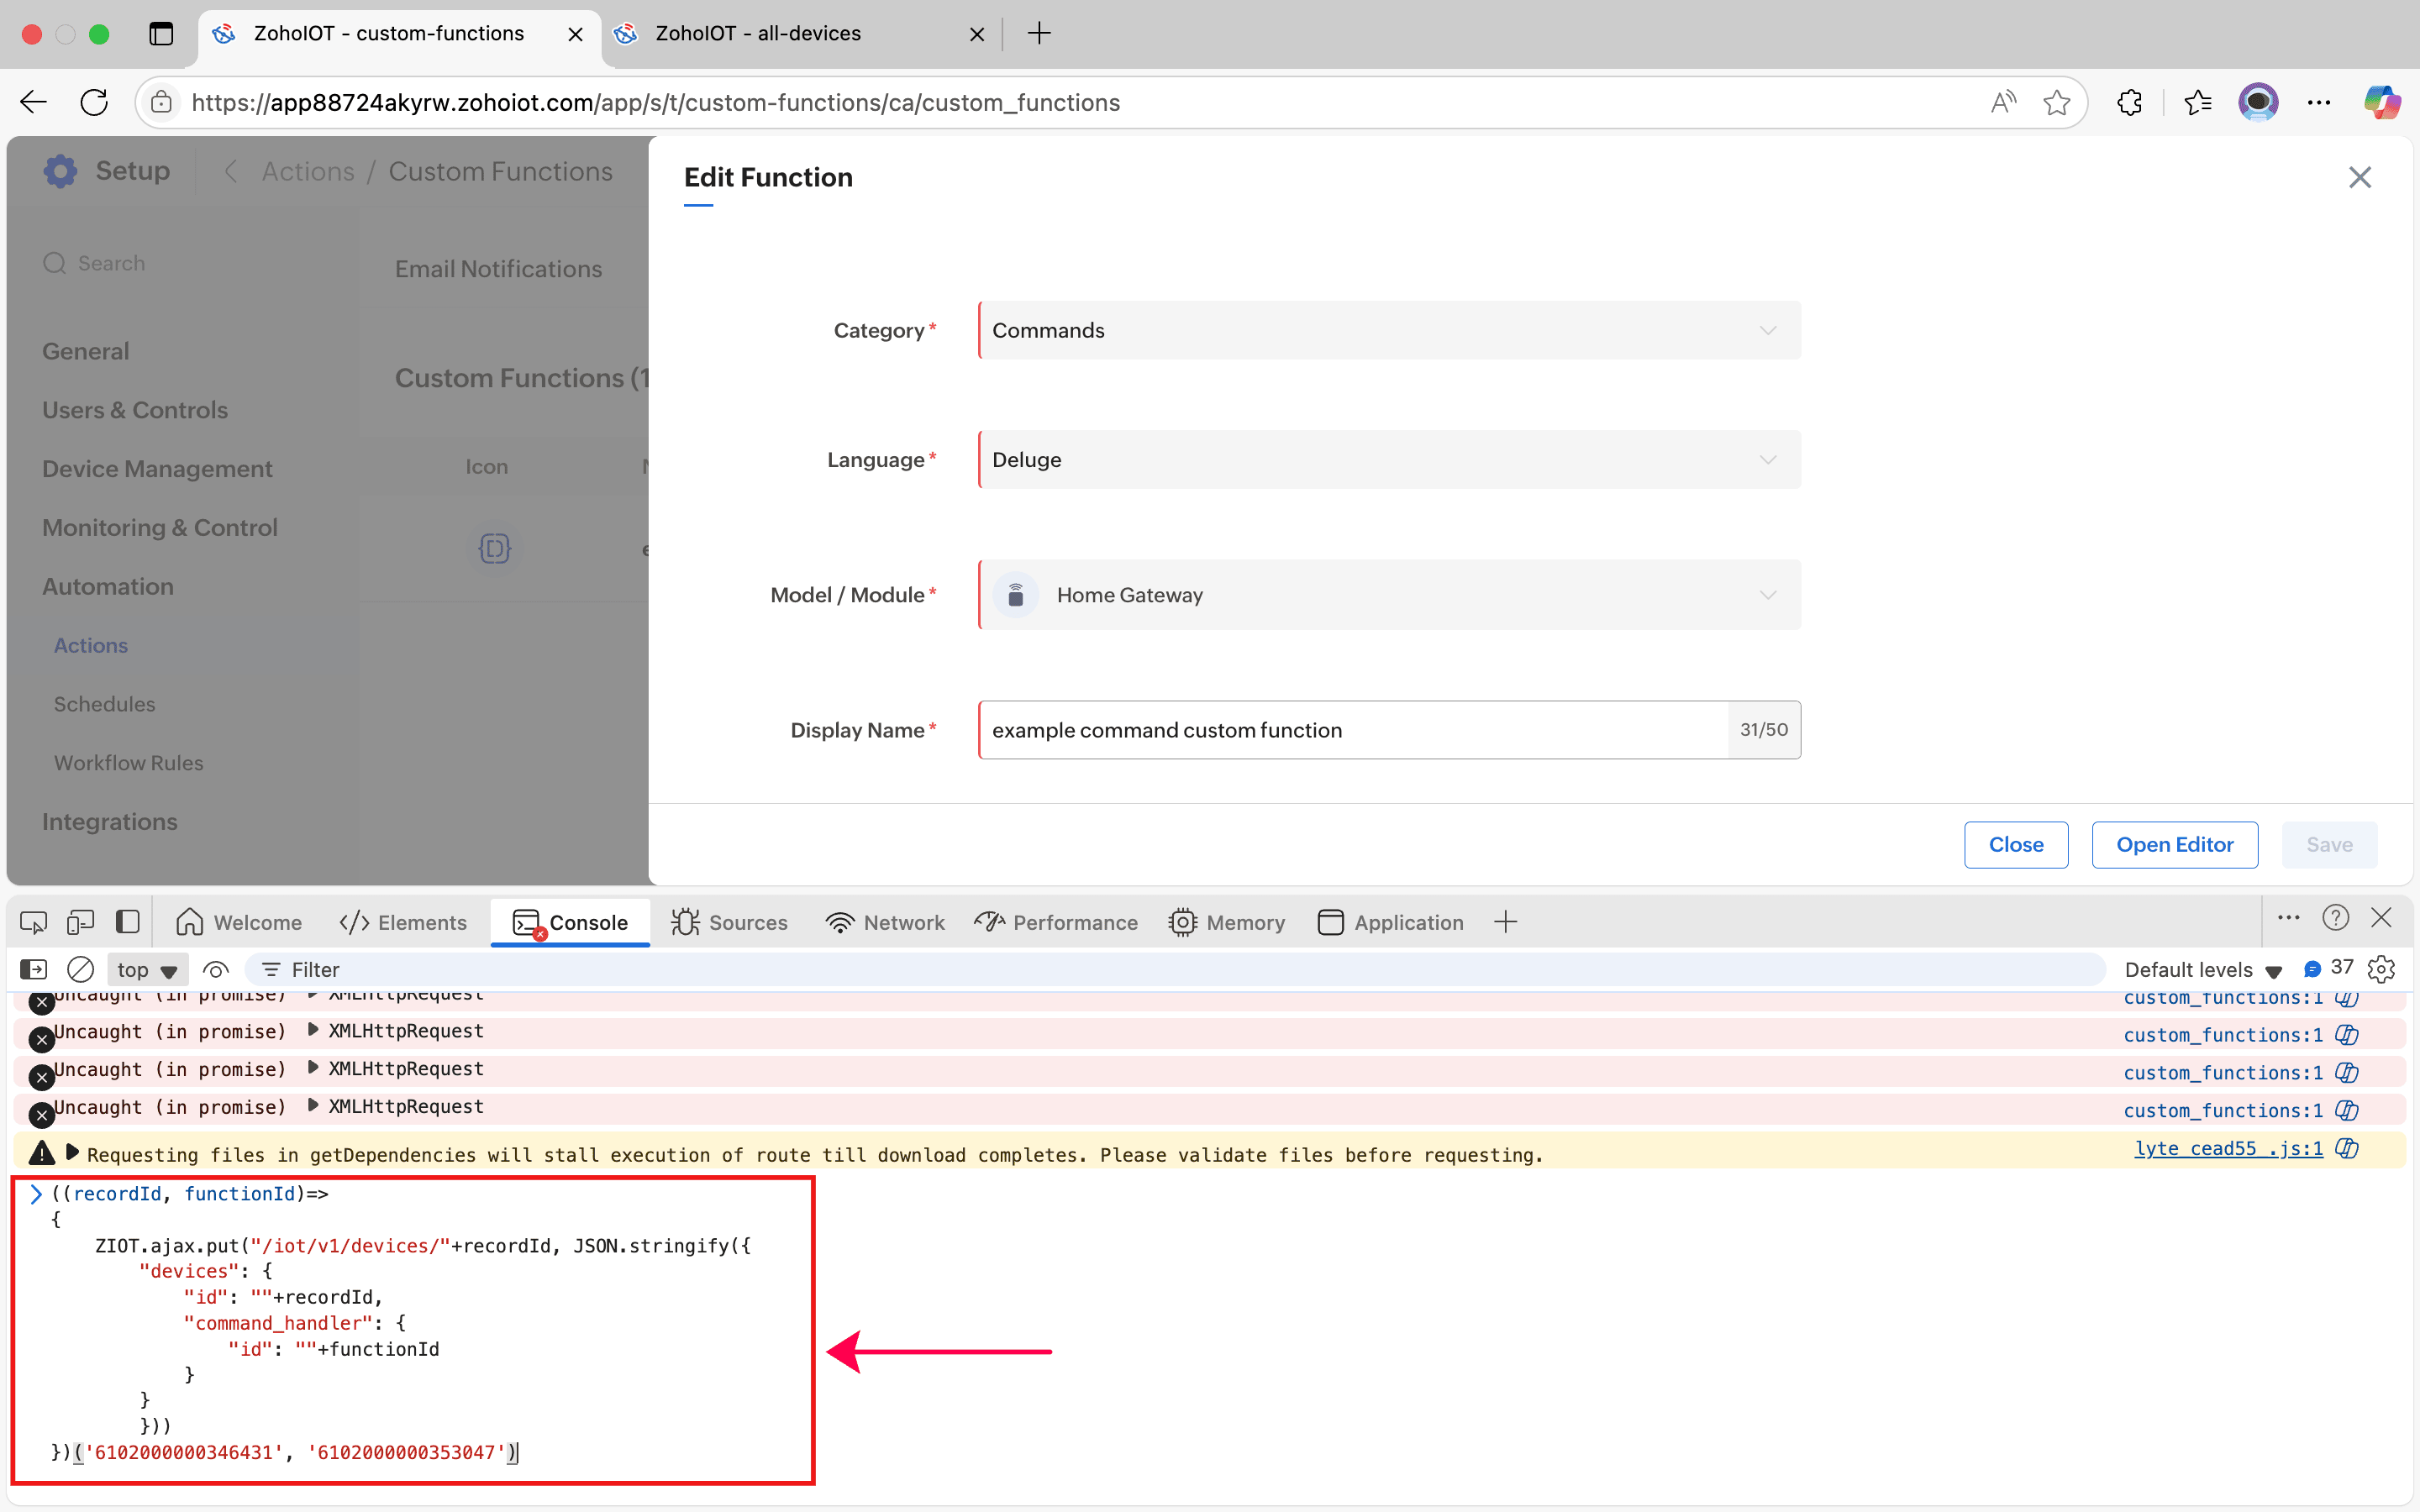Toggle the console sidebar panel
This screenshot has width=2420, height=1512.
tap(33, 969)
